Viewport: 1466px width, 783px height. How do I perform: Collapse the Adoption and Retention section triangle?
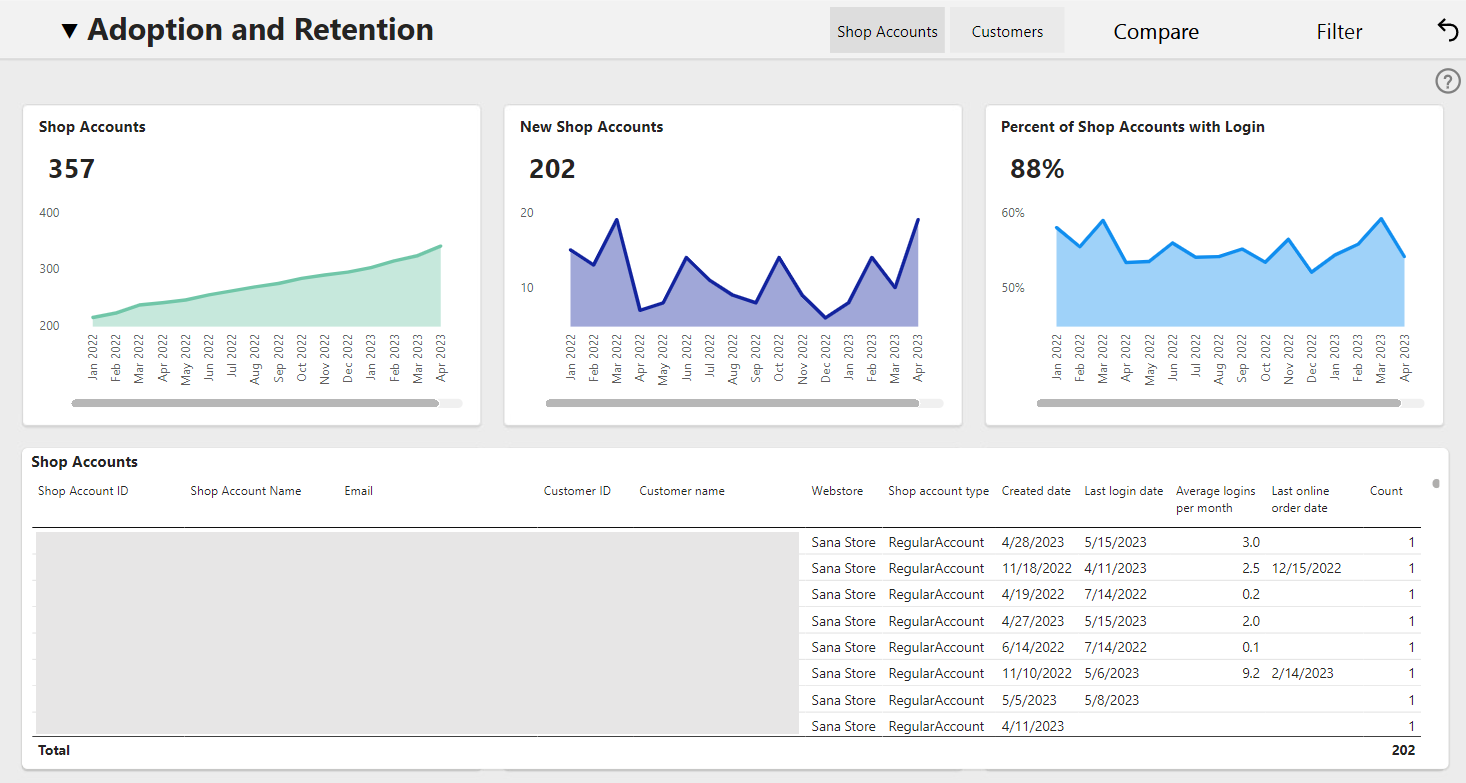69,31
